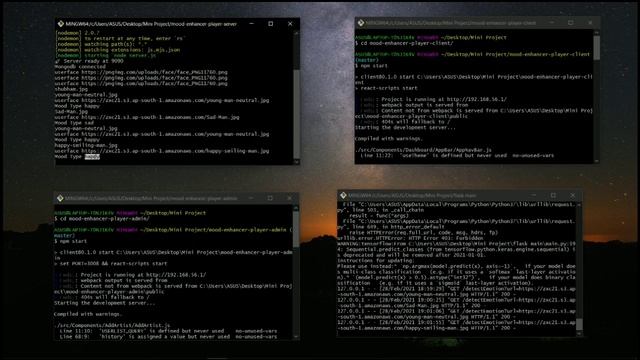
Task: Click the scroll-up arrow in the server terminal
Action: click(297, 33)
